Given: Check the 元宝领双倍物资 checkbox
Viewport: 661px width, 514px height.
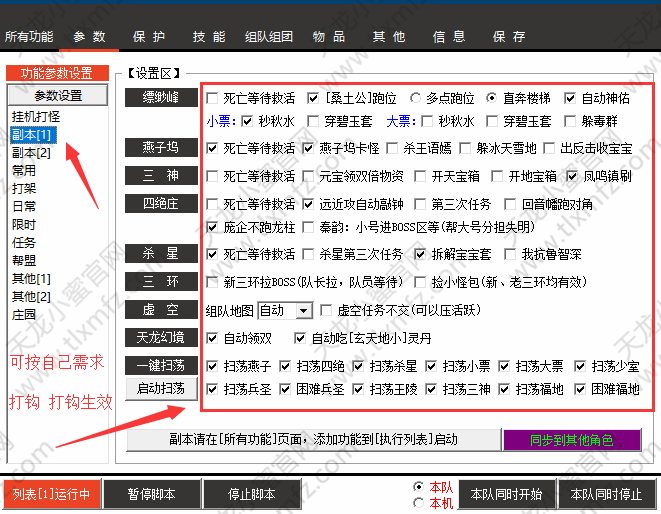Looking at the screenshot, I should [x=309, y=176].
